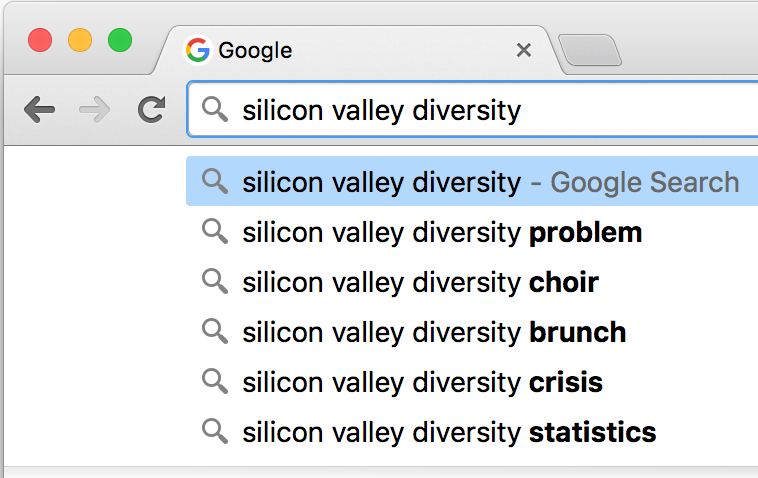Pick the 'silicon valley diversity choir' suggestion
Image resolution: width=758 pixels, height=478 pixels.
pos(472,282)
